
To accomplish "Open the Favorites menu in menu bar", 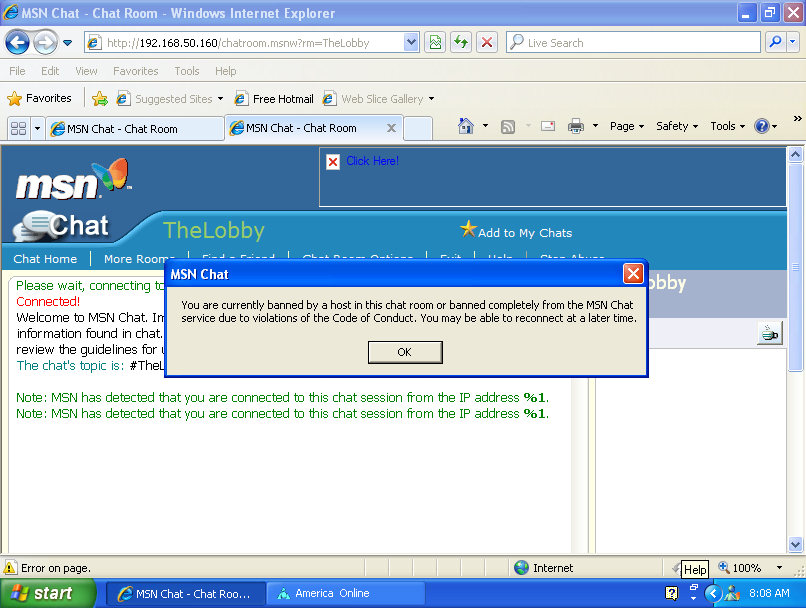I will point(135,71).
